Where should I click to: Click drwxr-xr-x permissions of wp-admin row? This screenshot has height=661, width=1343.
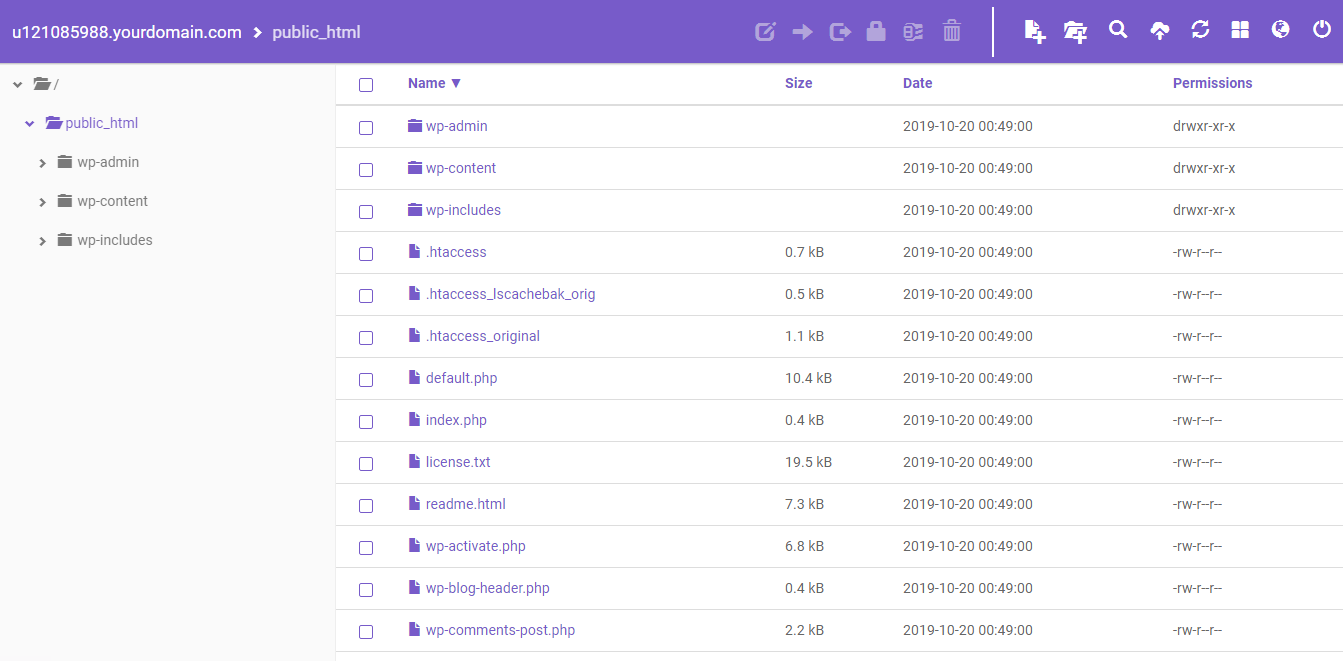click(1204, 126)
